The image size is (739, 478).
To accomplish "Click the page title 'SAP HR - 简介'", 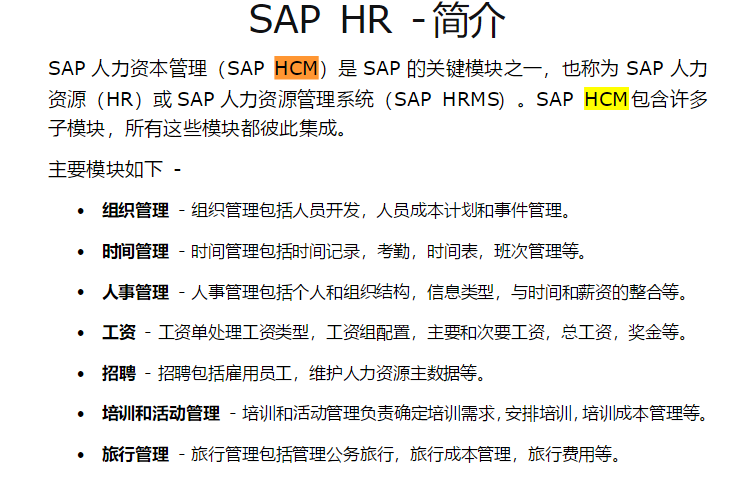I will tap(377, 20).
